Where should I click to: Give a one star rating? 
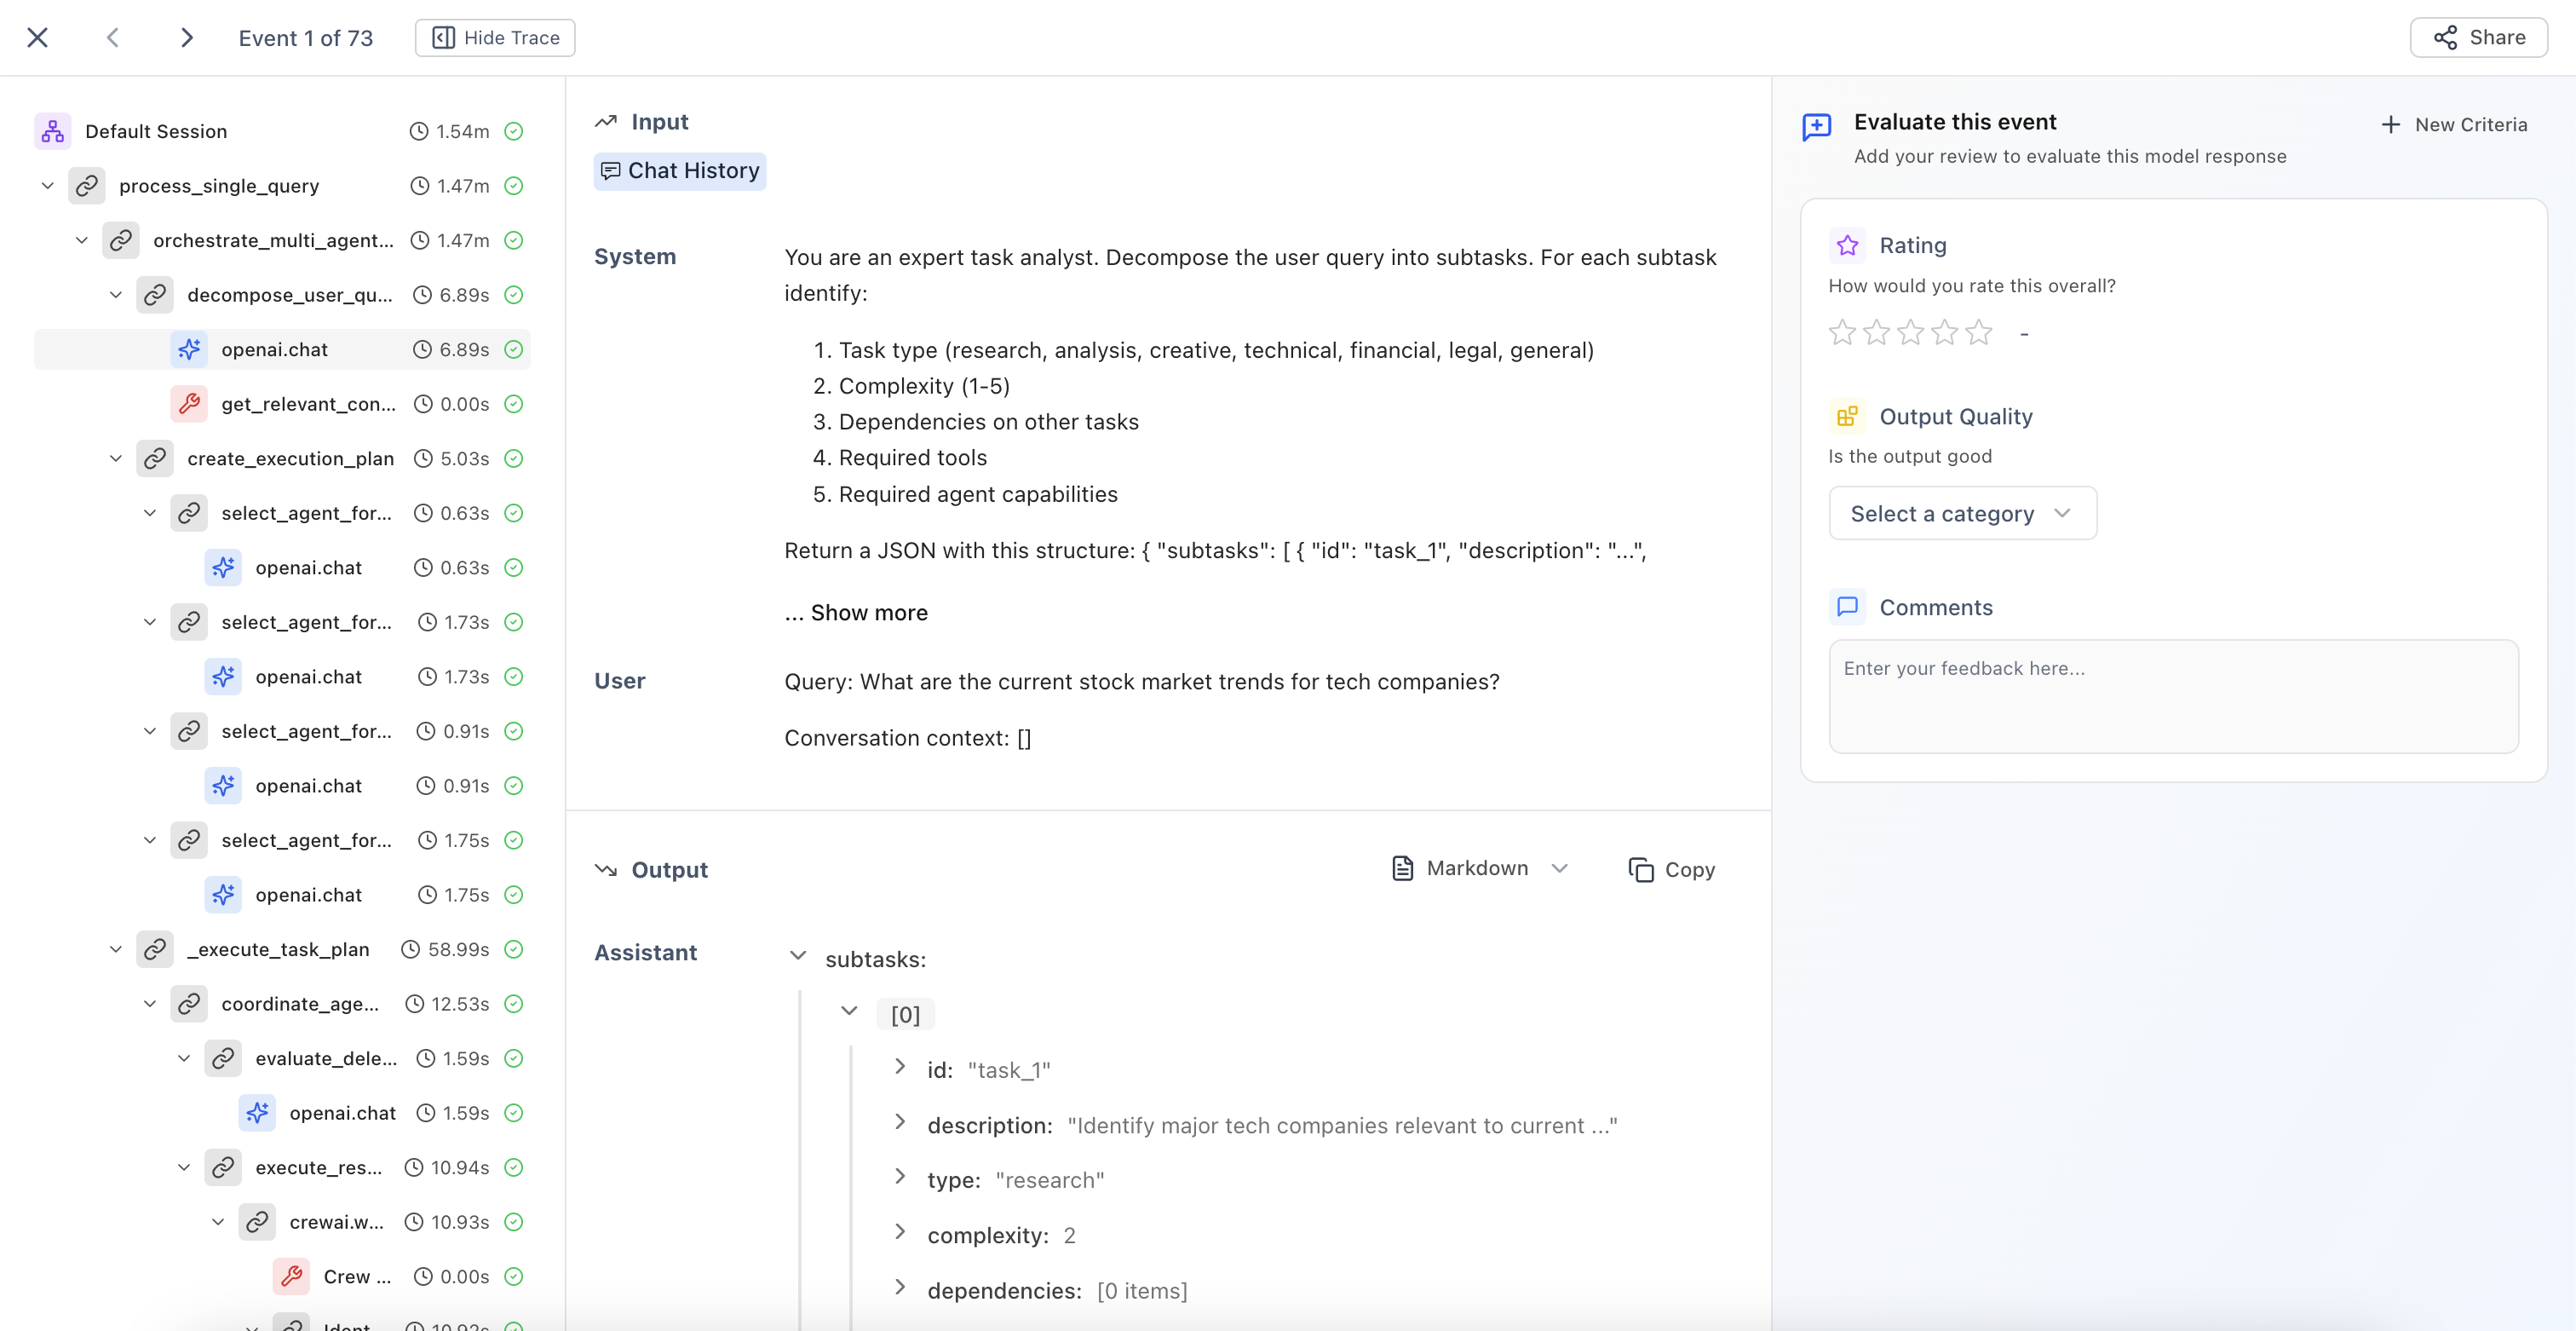(x=1842, y=333)
